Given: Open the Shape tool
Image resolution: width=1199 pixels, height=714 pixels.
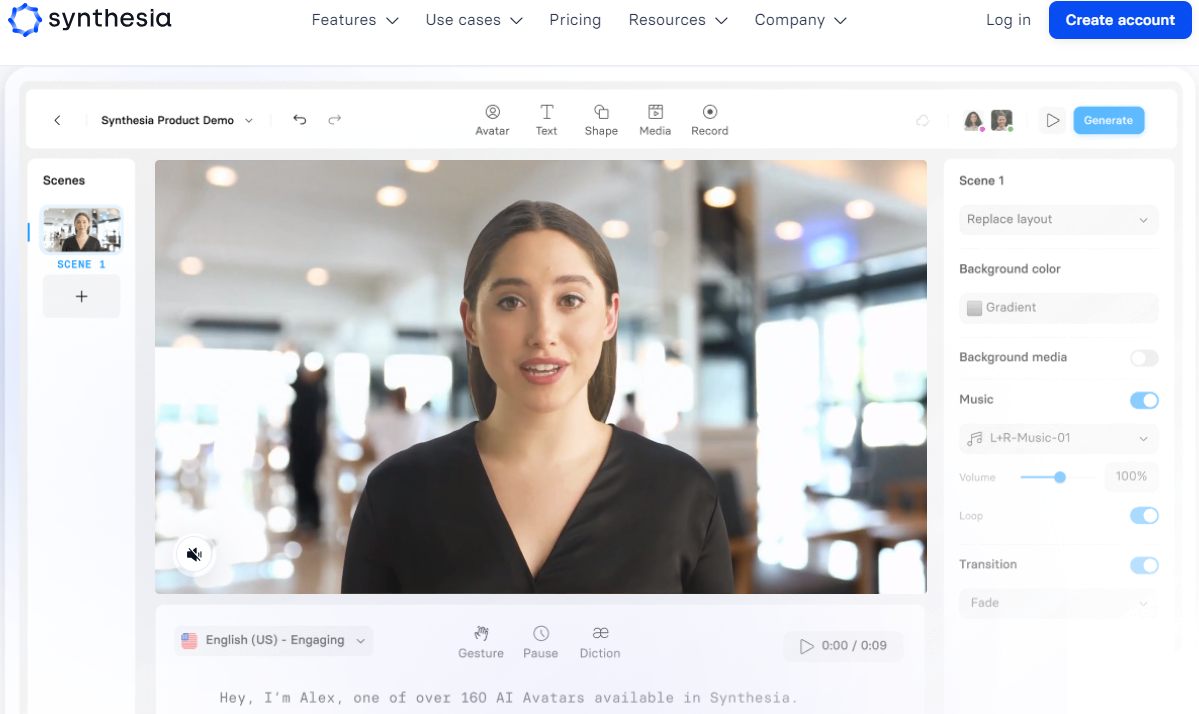Looking at the screenshot, I should (x=601, y=113).
